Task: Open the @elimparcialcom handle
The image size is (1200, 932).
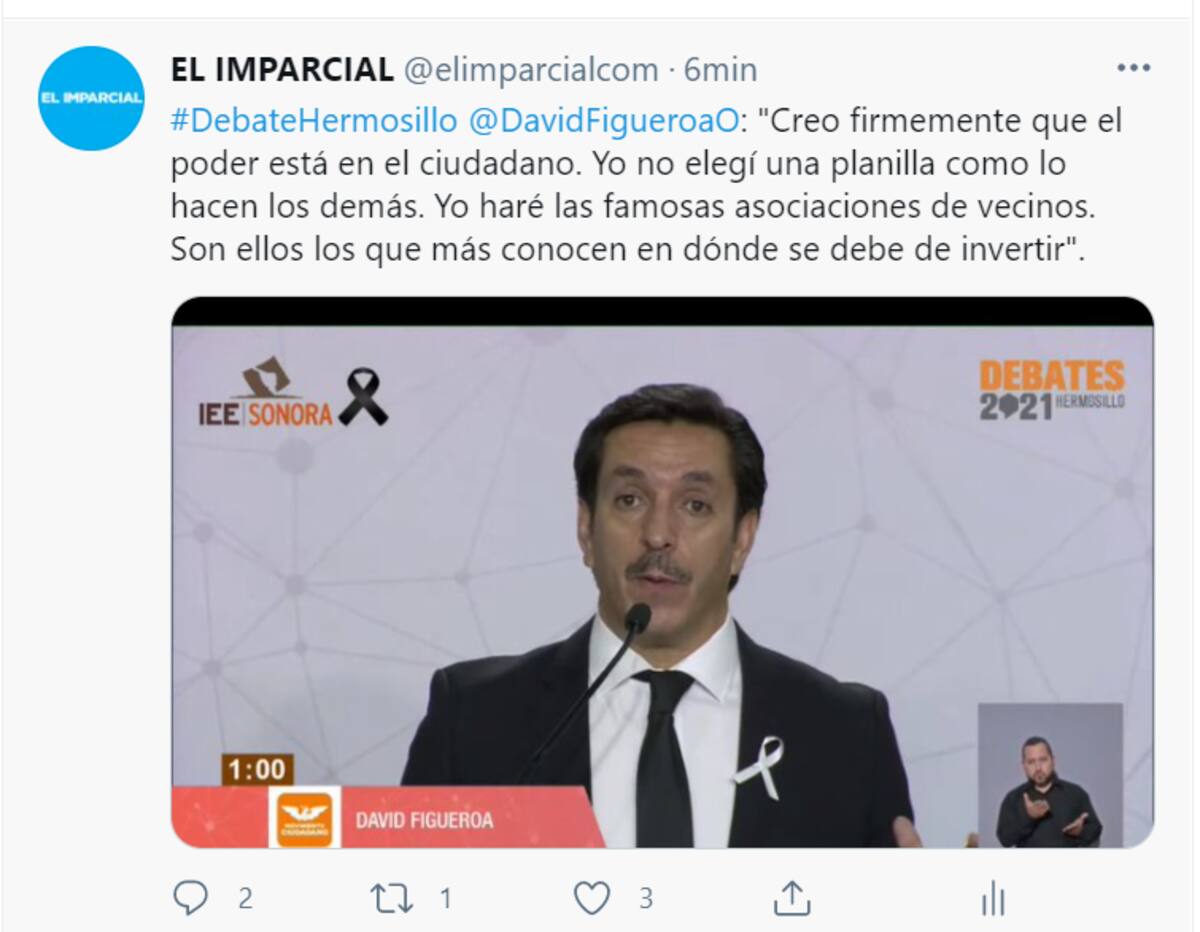Action: 531,70
